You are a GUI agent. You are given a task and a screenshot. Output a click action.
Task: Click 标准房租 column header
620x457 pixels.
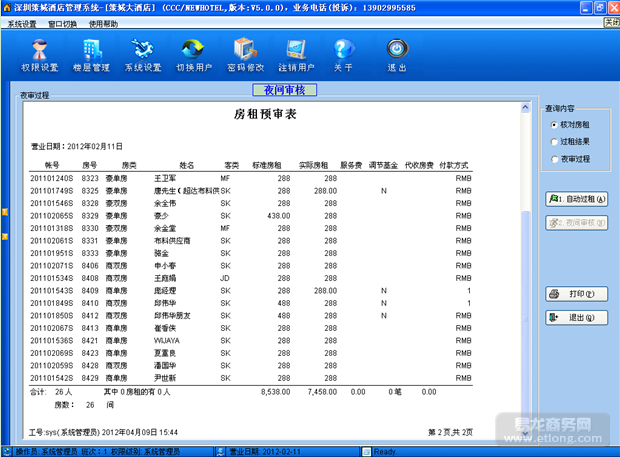pyautogui.click(x=267, y=165)
